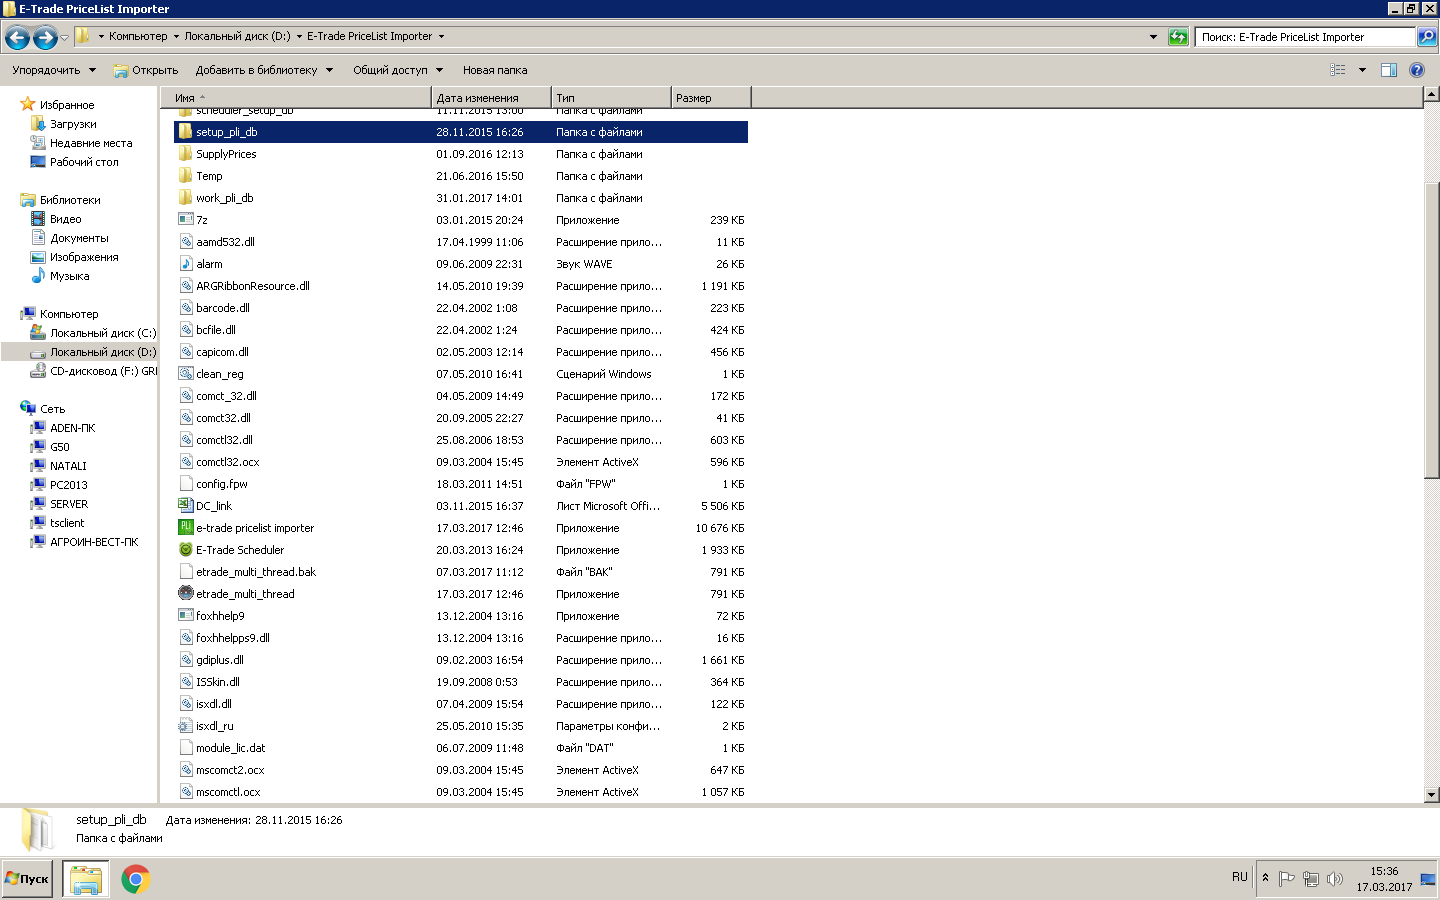Image resolution: width=1440 pixels, height=900 pixels.
Task: Select the clean_reg script icon
Action: pyautogui.click(x=186, y=374)
